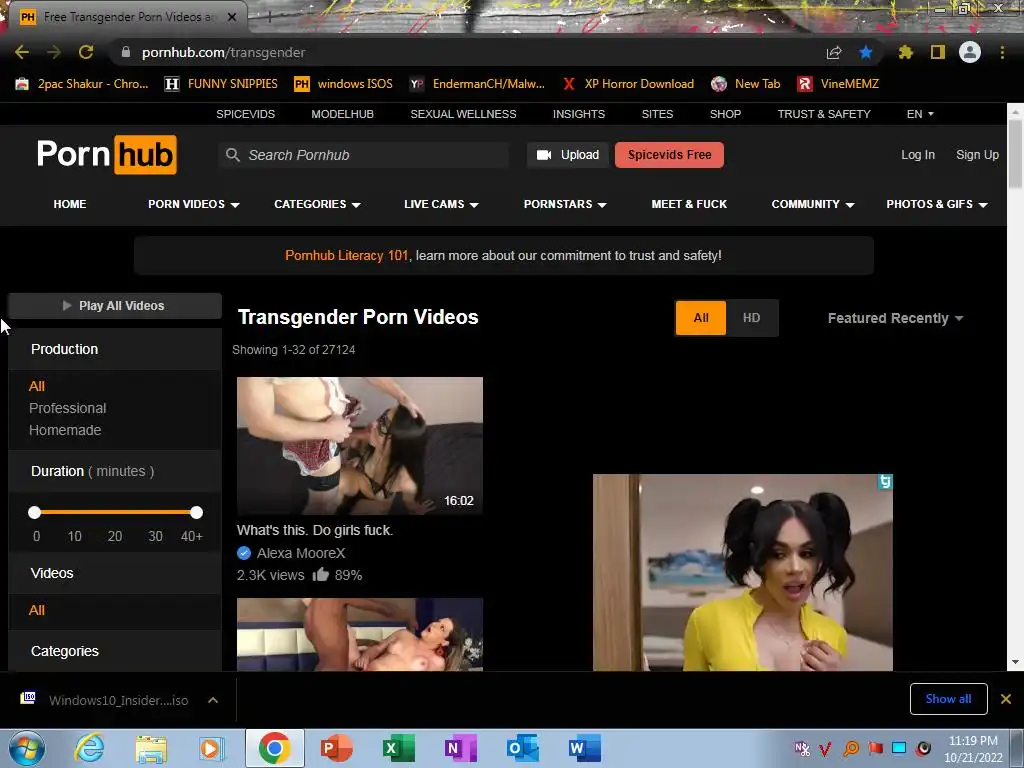Open Outlook from the taskbar
Image resolution: width=1024 pixels, height=768 pixels.
click(x=522, y=748)
